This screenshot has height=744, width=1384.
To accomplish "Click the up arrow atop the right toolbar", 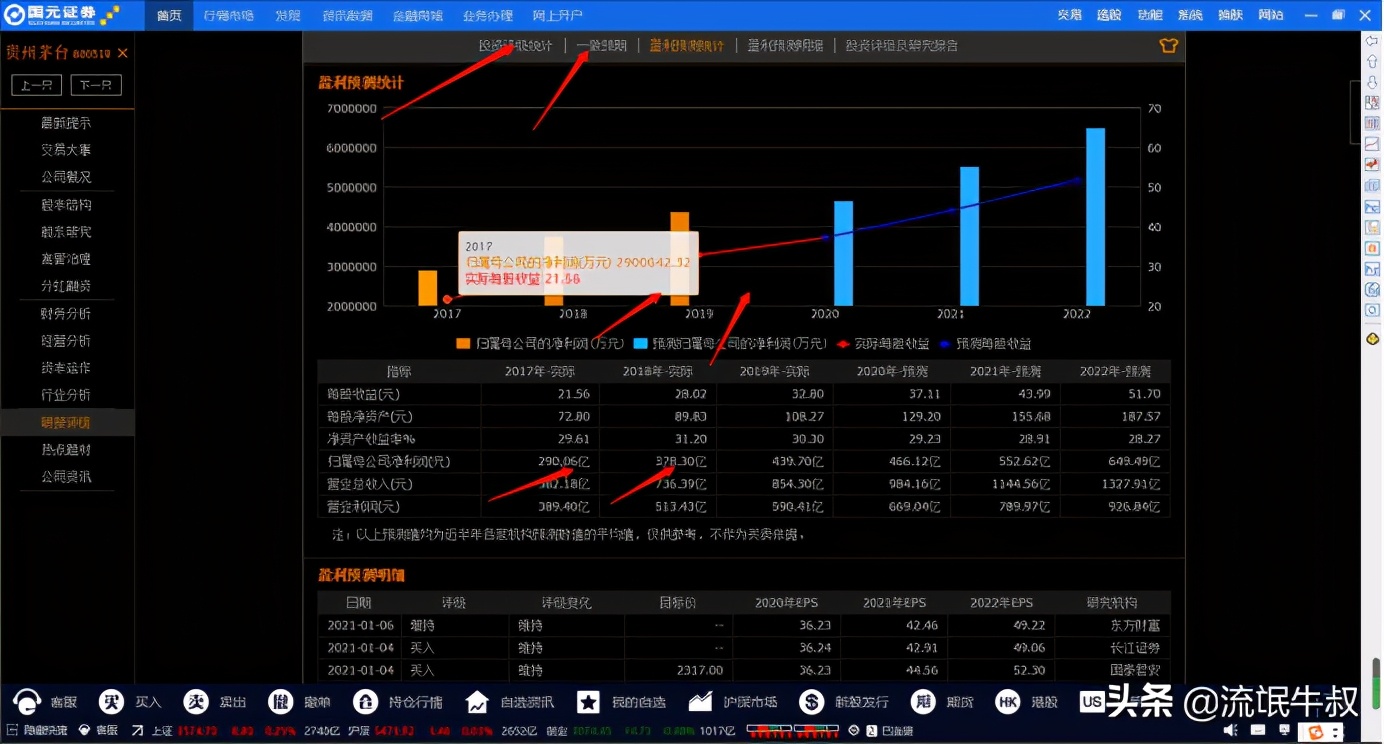I will tap(1372, 61).
